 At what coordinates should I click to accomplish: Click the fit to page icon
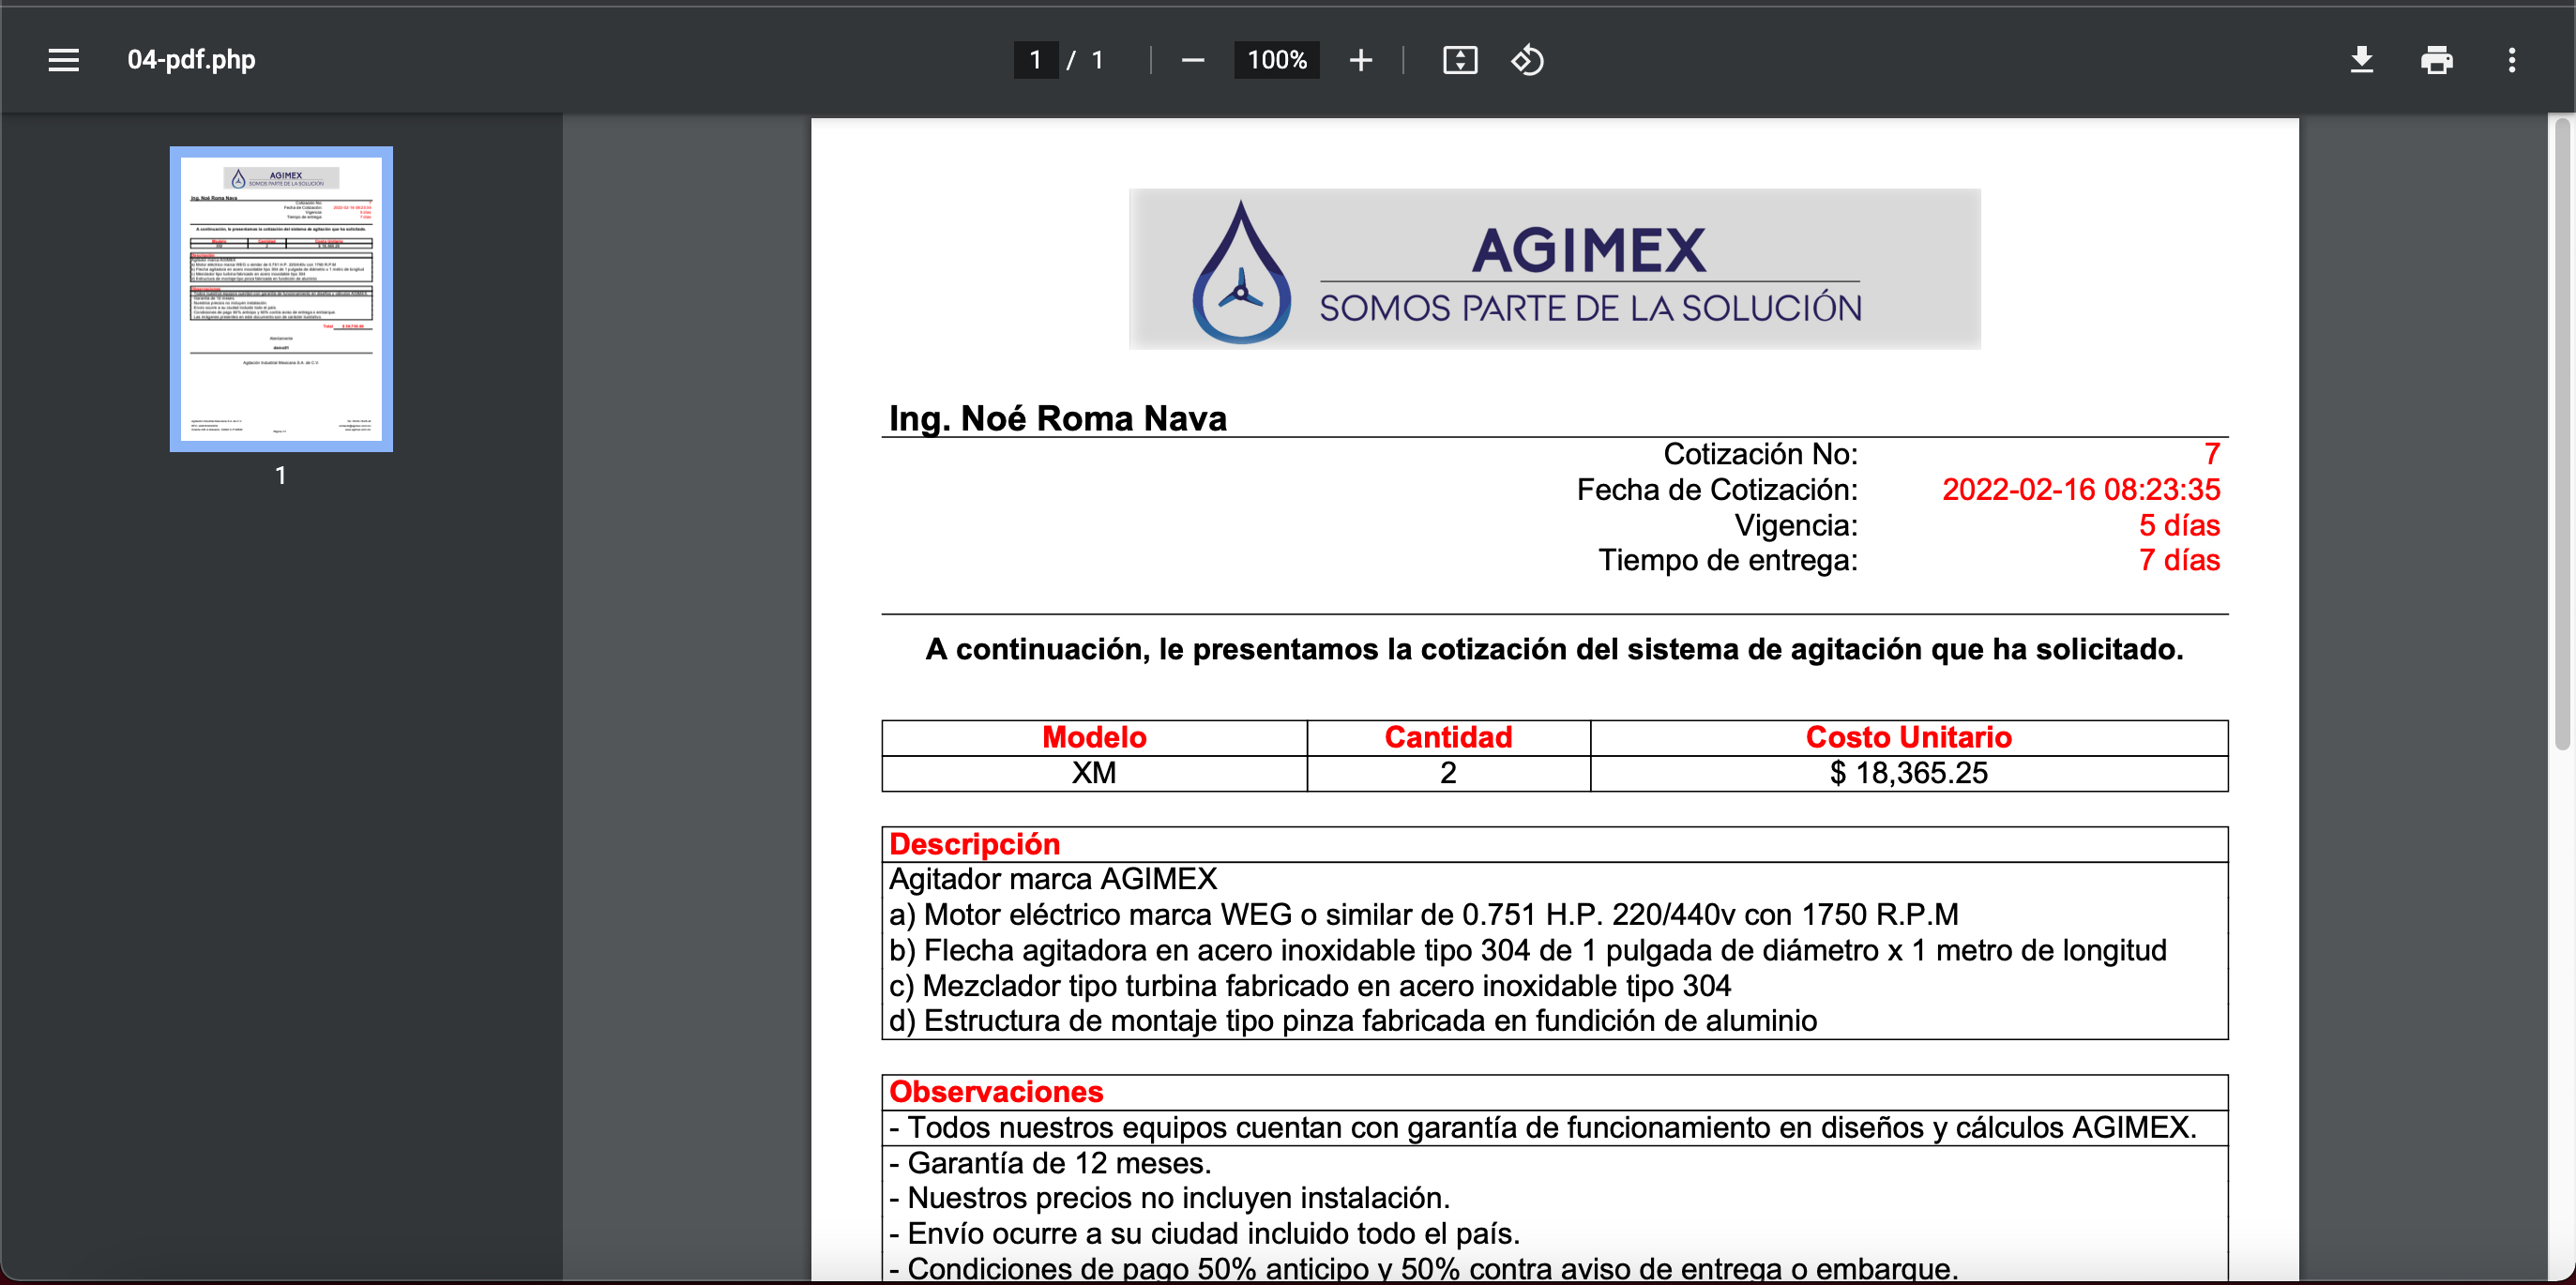(1459, 60)
